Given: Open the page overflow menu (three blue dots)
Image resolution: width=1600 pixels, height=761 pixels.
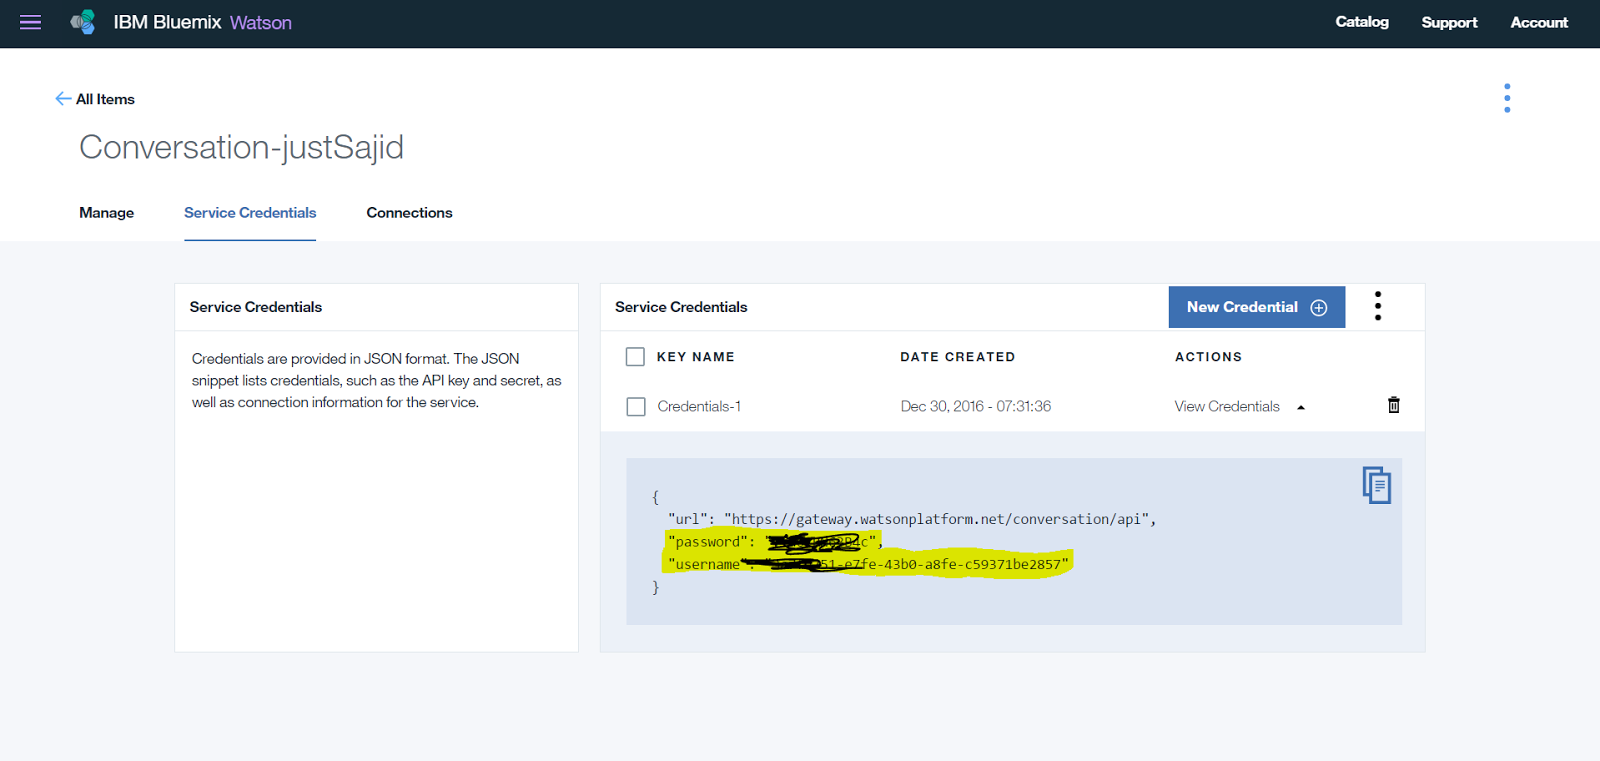Looking at the screenshot, I should point(1507,98).
